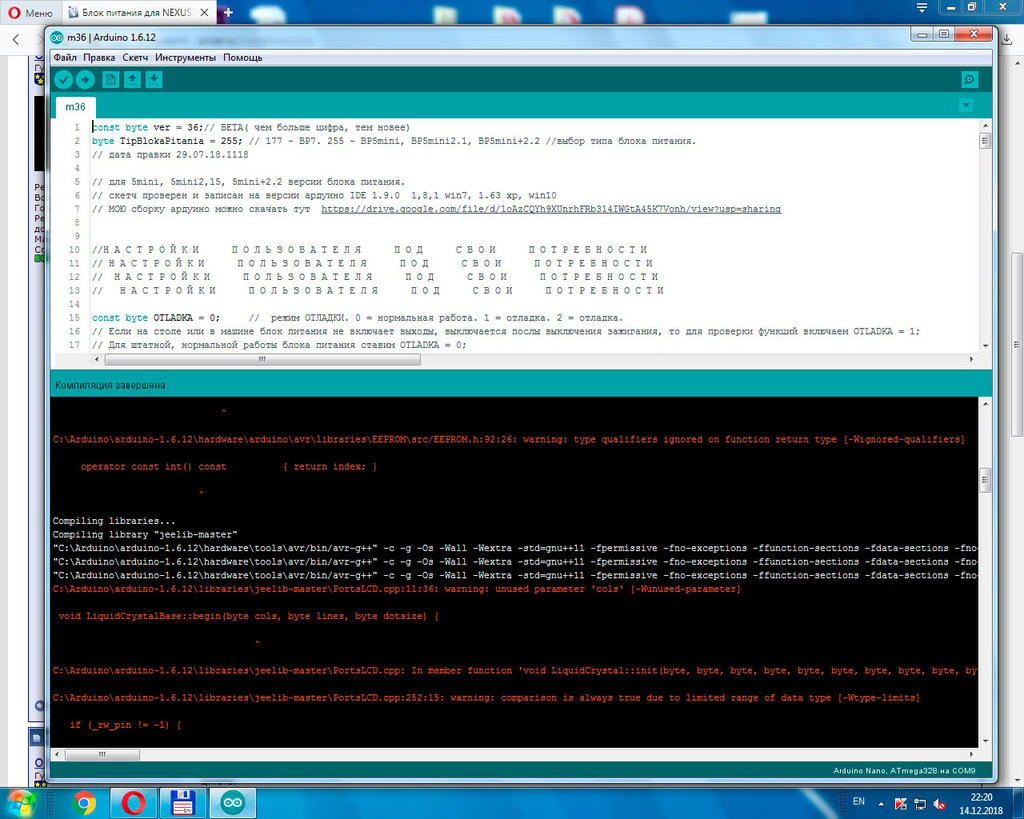Save the sketch with the Save icon
Image resolution: width=1024 pixels, height=819 pixels.
154,80
